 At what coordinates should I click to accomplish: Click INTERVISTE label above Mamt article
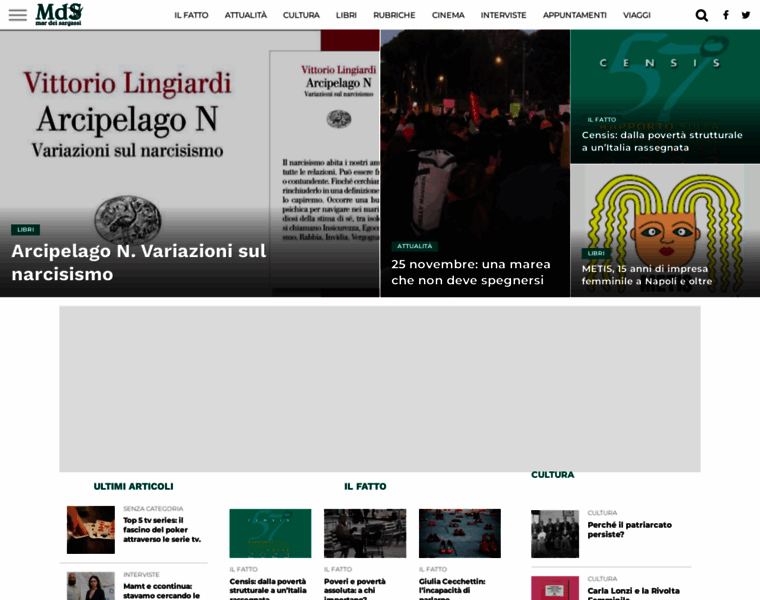pyautogui.click(x=141, y=574)
